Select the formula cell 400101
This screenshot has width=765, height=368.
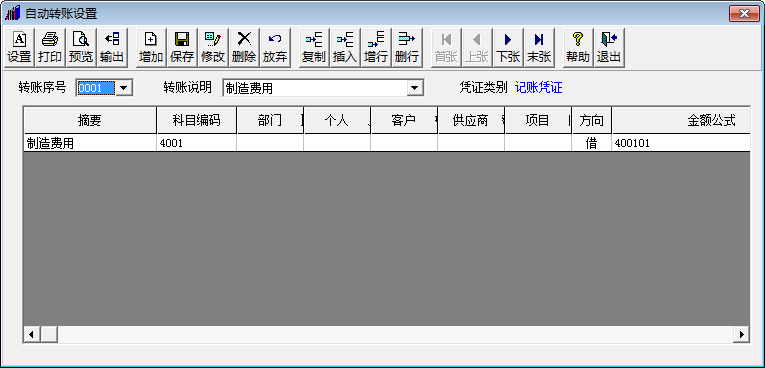[x=681, y=143]
